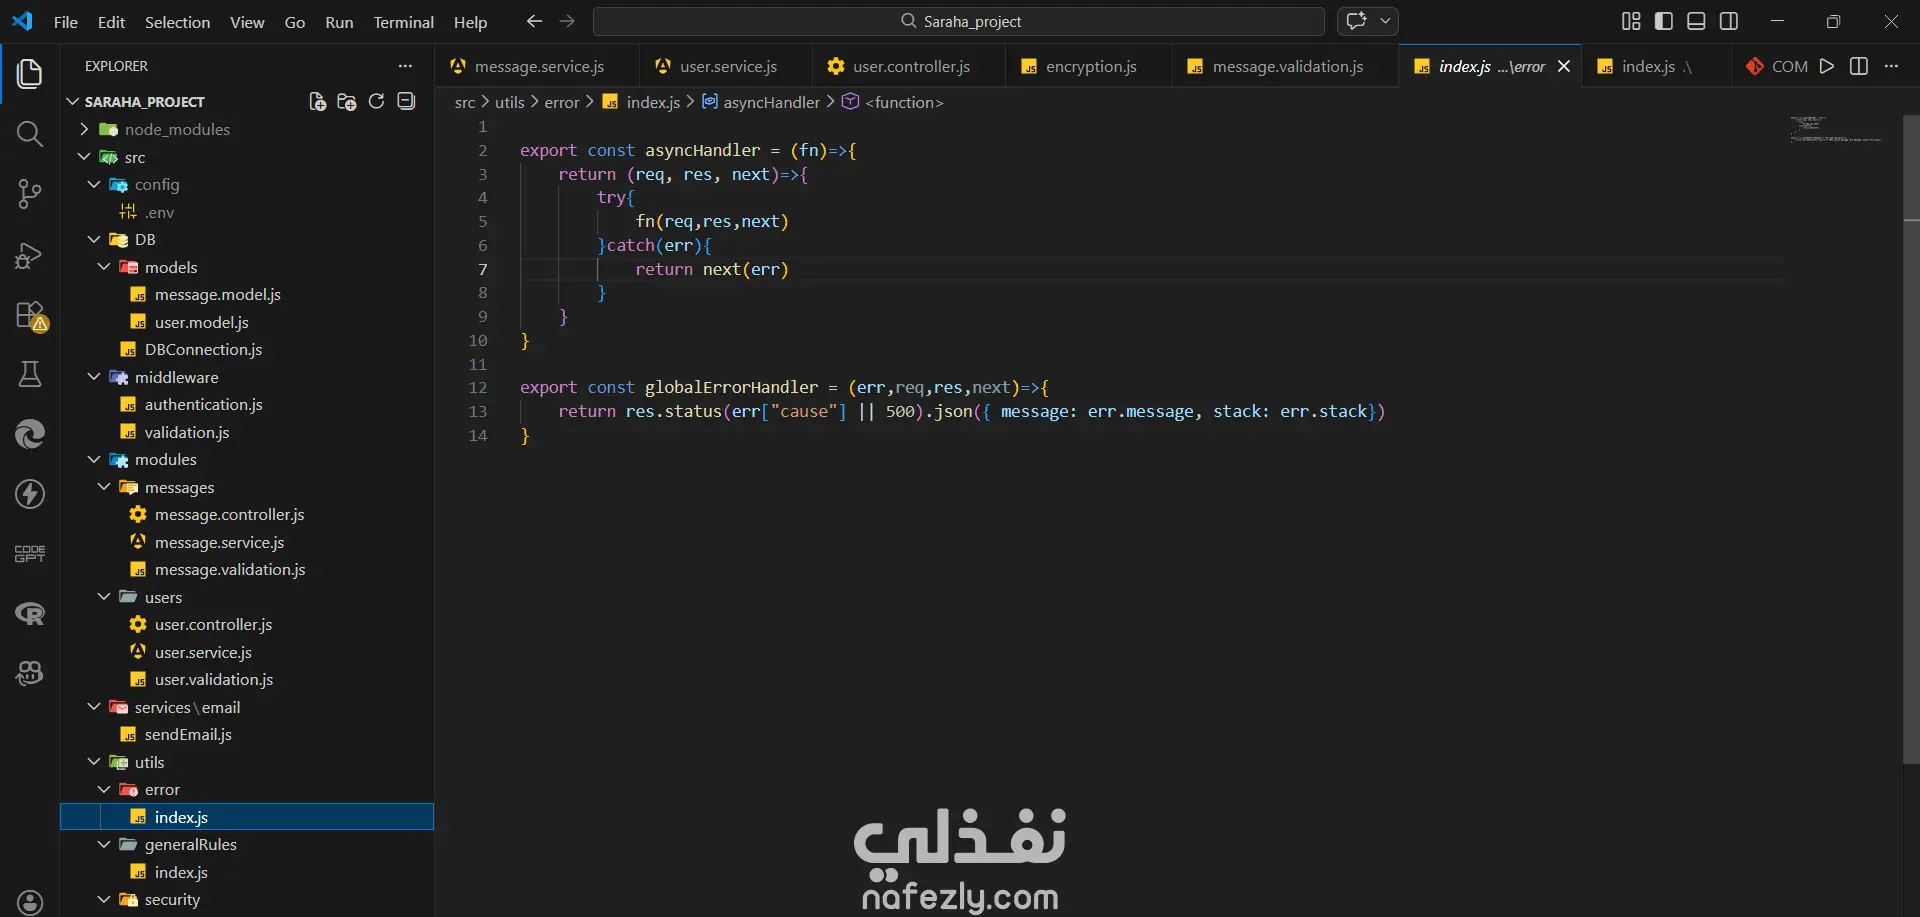Screen dimensions: 1920x917
Task: Open the Selection menu
Action: click(x=177, y=22)
